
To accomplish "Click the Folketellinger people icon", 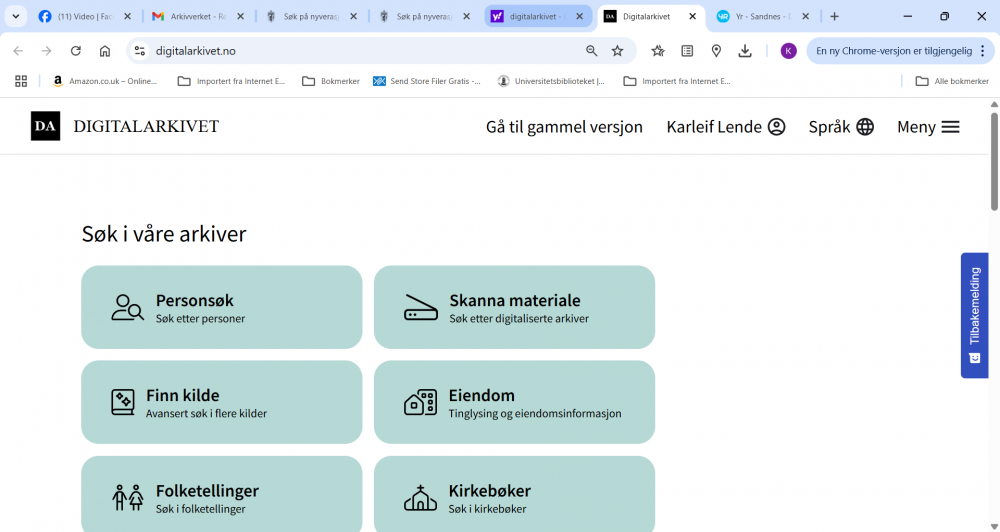I will coord(127,498).
